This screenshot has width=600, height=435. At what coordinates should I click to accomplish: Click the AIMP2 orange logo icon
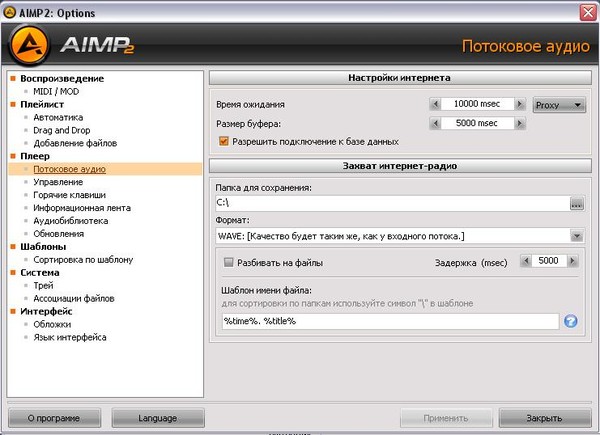[29, 46]
